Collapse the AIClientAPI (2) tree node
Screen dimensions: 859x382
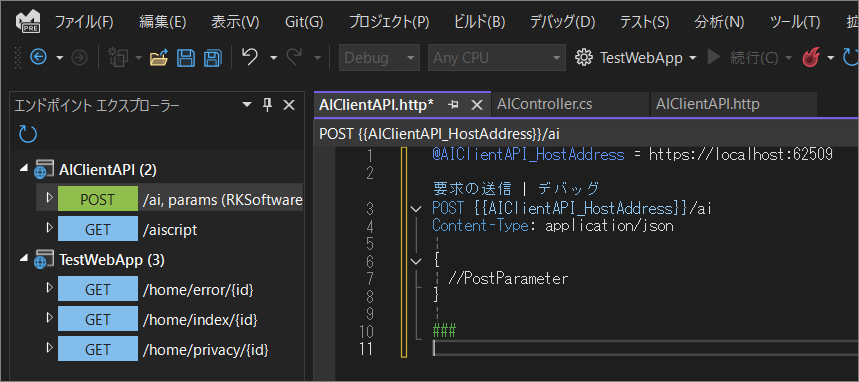24,169
